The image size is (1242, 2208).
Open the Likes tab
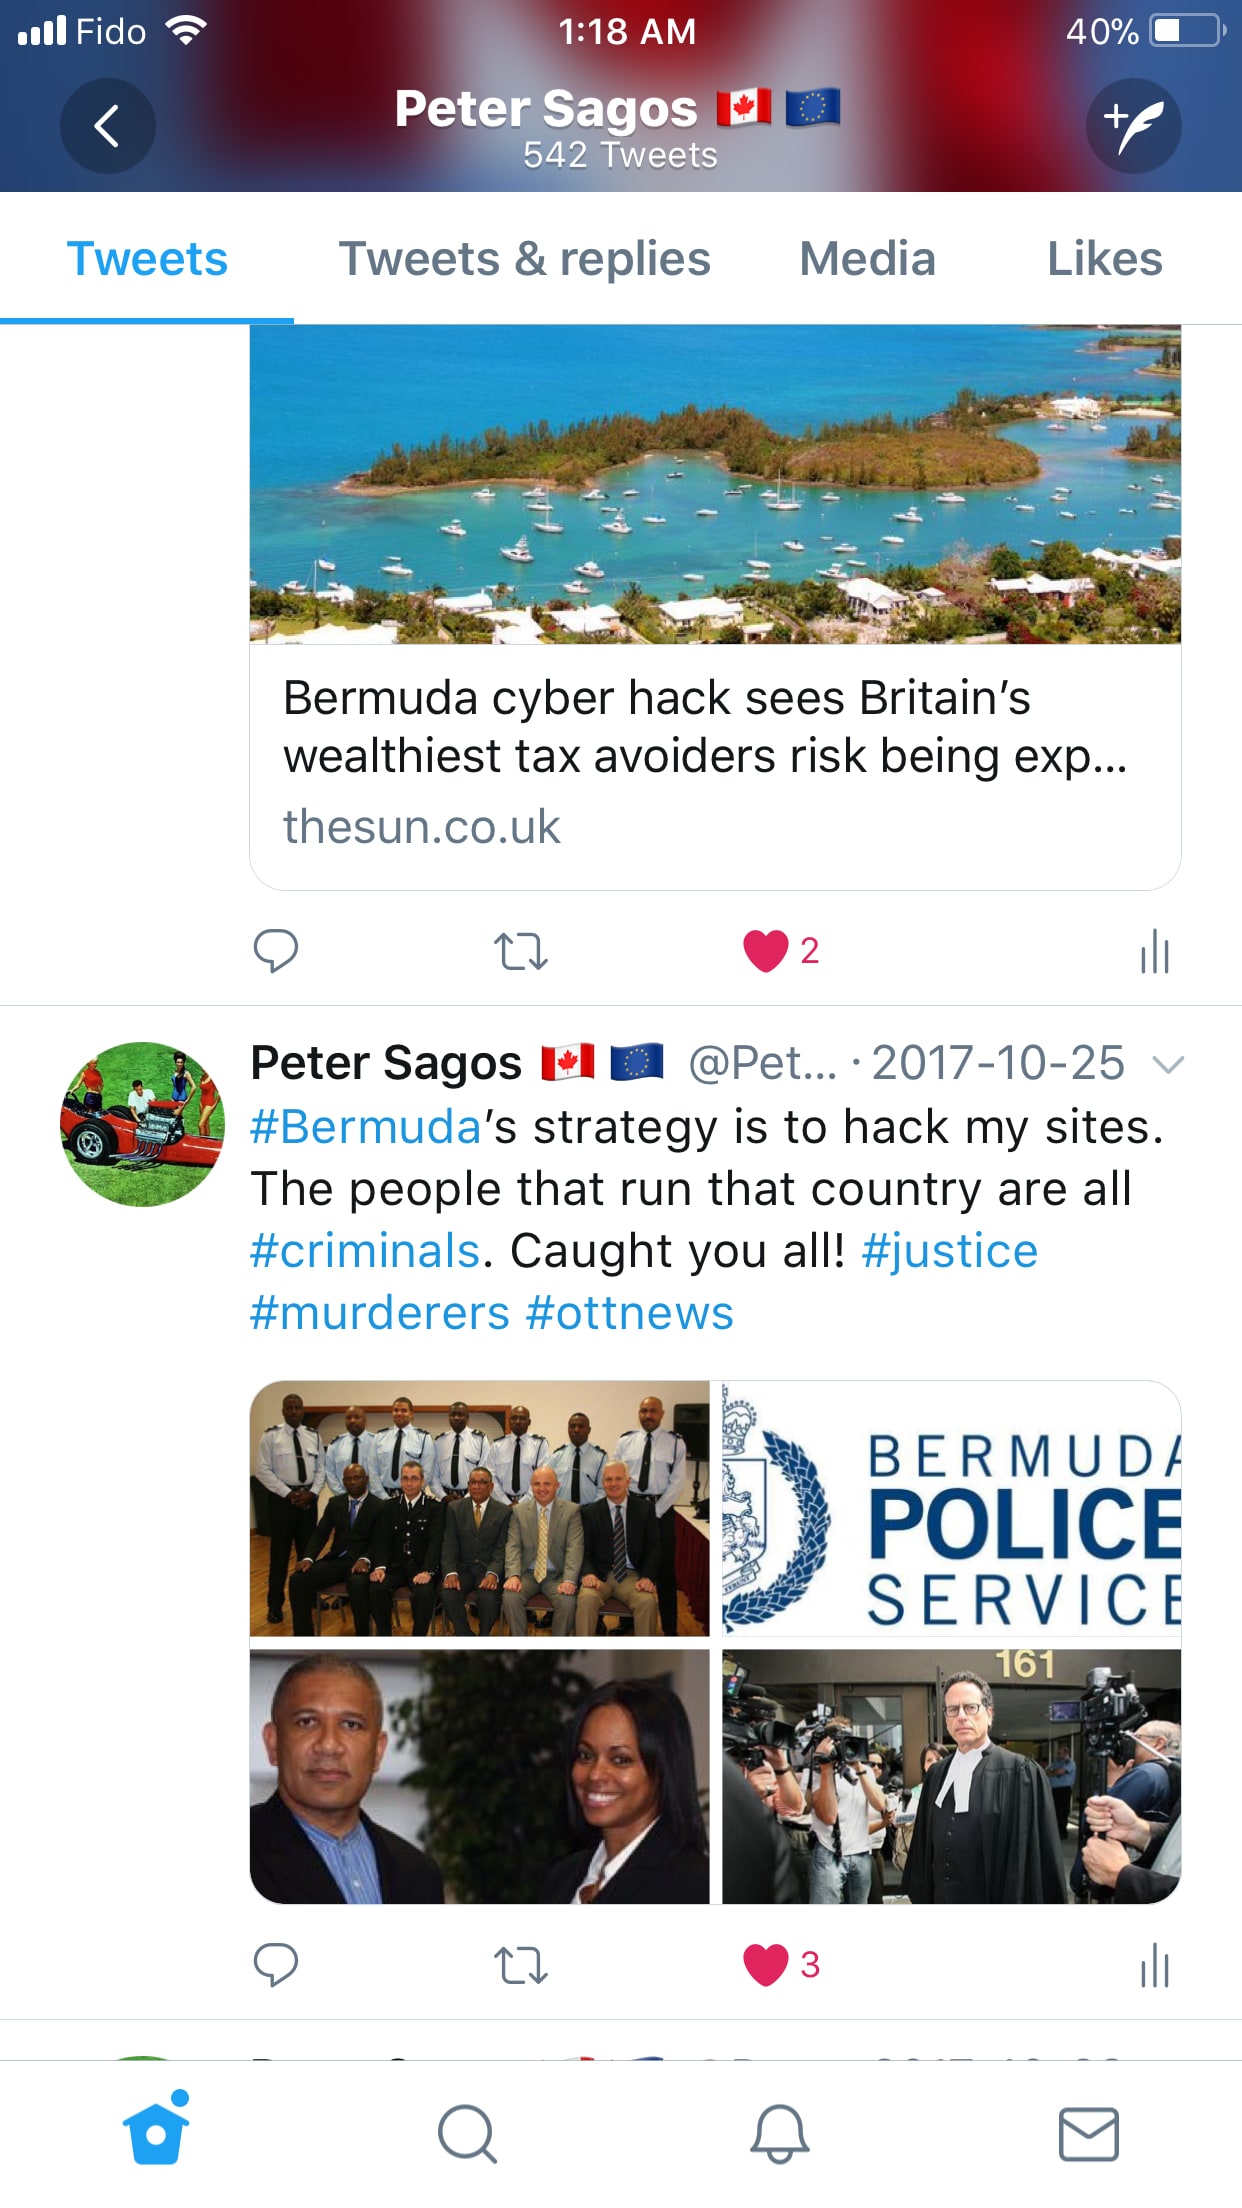[x=1104, y=259]
